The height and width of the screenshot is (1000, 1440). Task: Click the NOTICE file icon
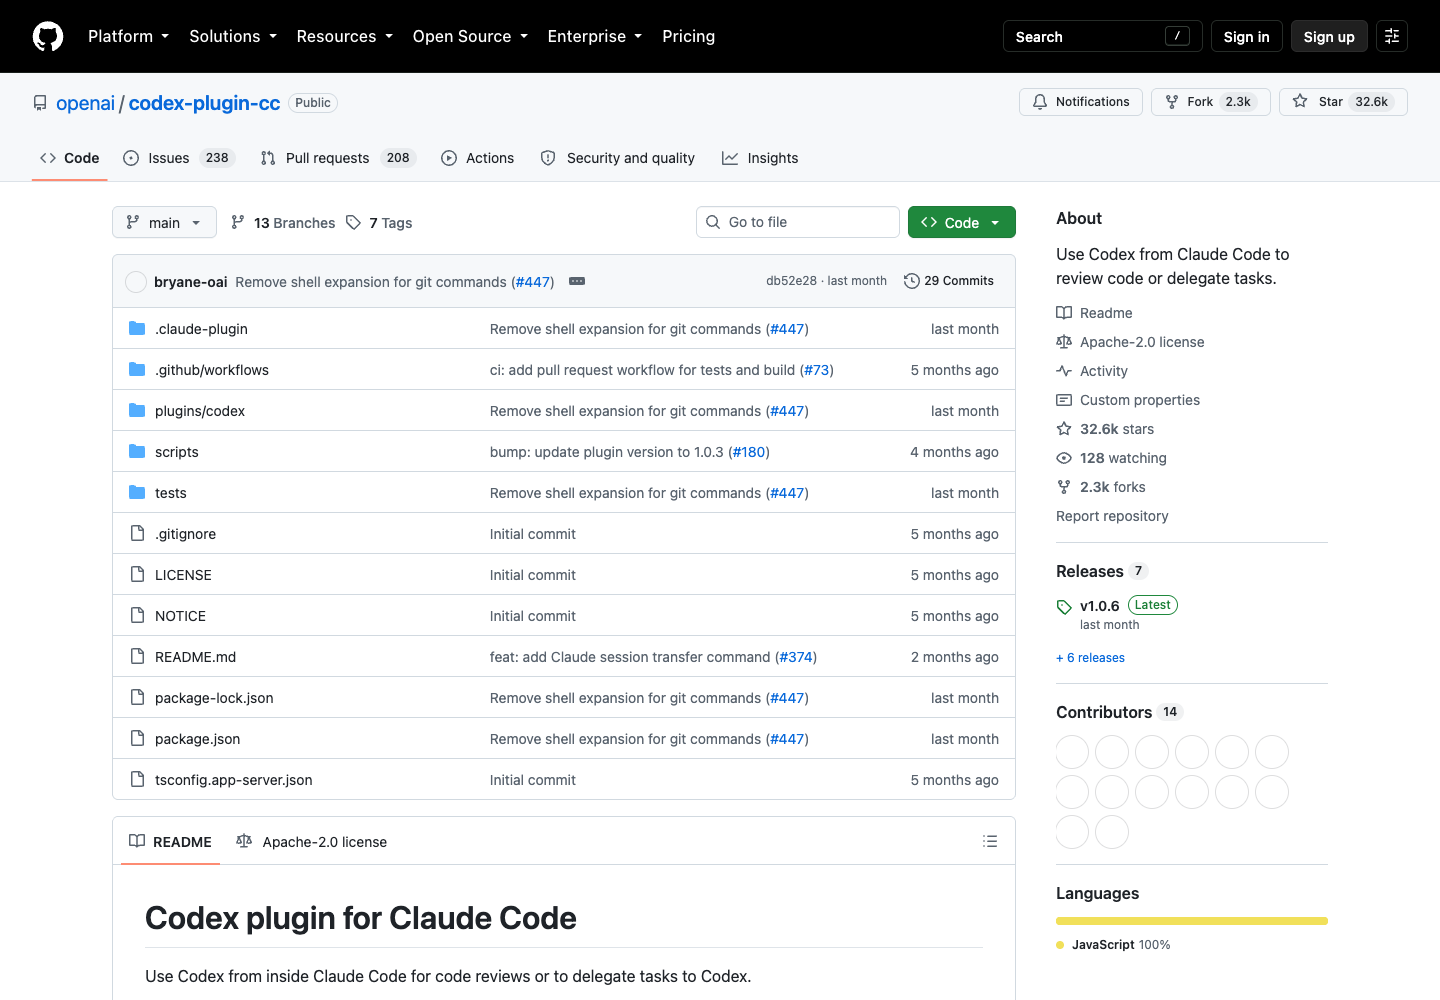tap(137, 616)
